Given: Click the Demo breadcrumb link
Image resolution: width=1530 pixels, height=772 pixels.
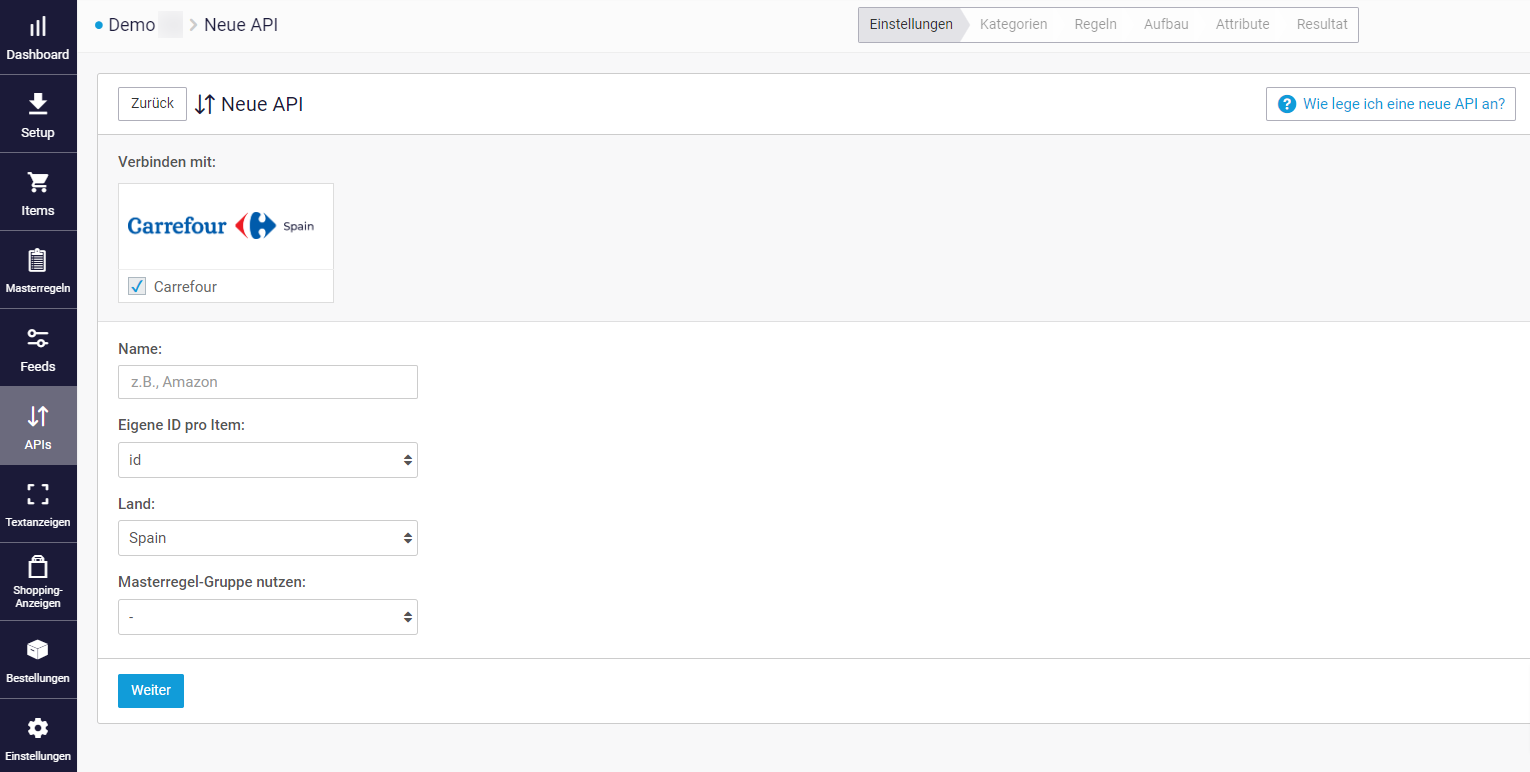Looking at the screenshot, I should (x=131, y=25).
